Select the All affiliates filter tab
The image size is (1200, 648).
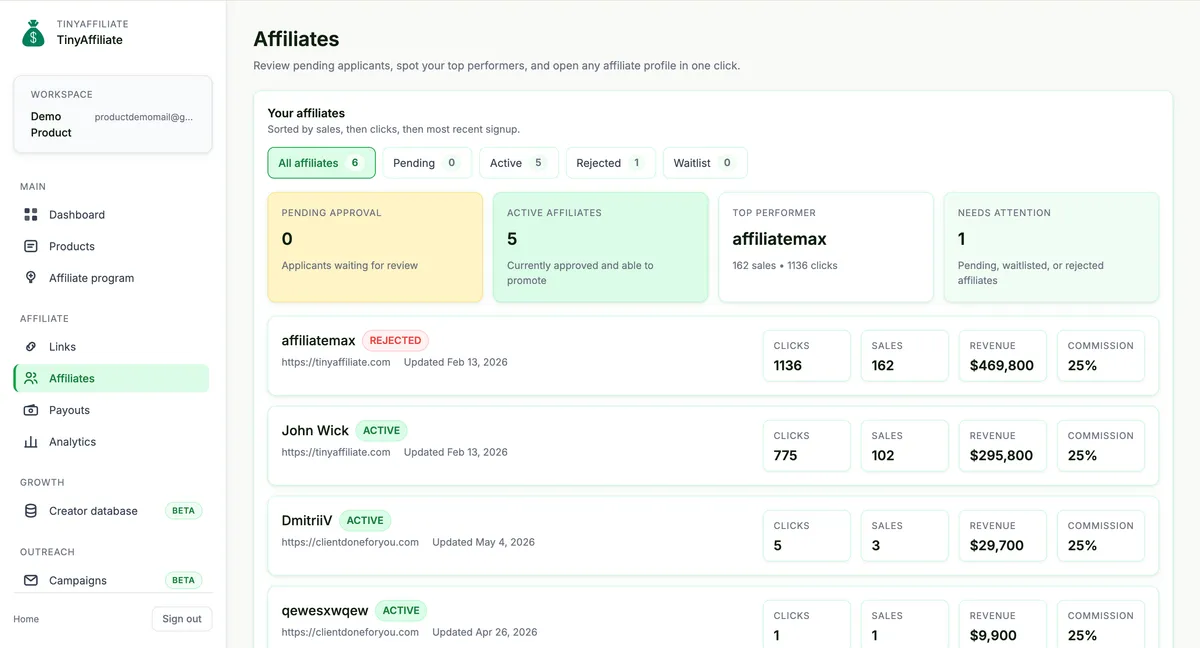click(x=321, y=163)
